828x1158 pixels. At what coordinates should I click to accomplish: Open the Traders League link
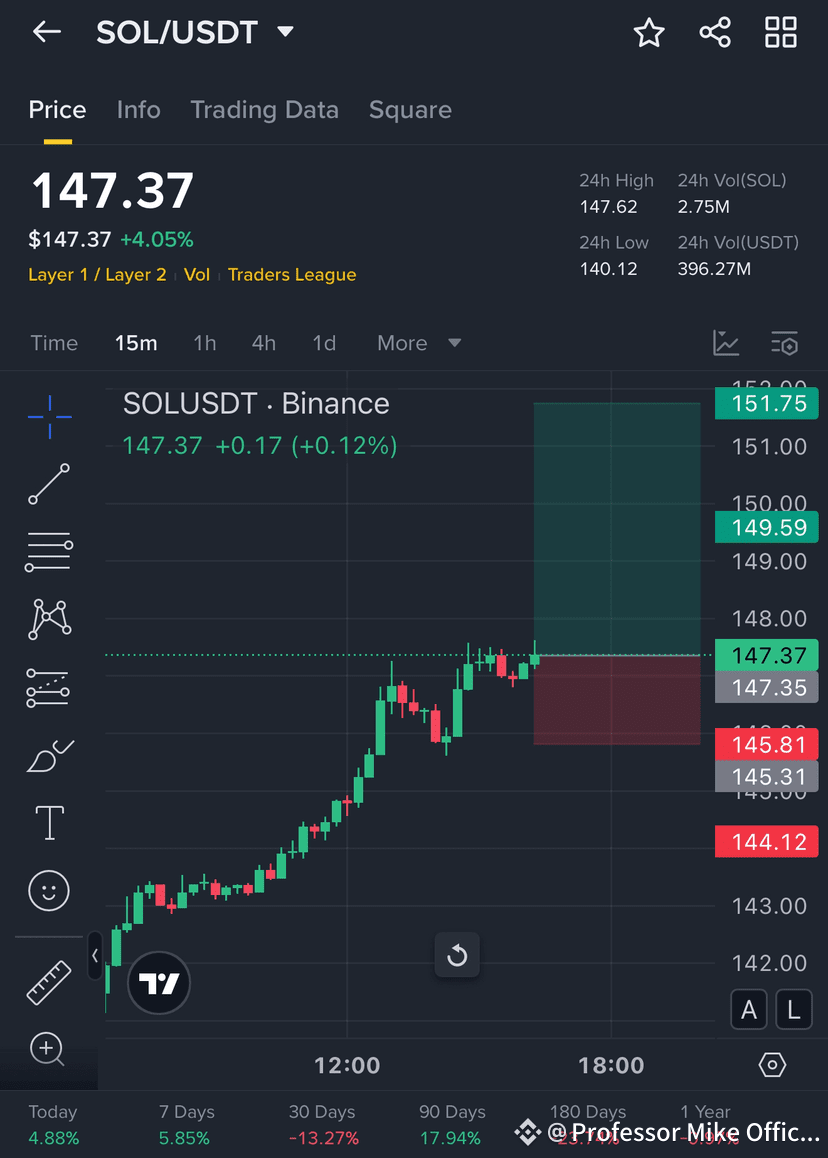(292, 275)
